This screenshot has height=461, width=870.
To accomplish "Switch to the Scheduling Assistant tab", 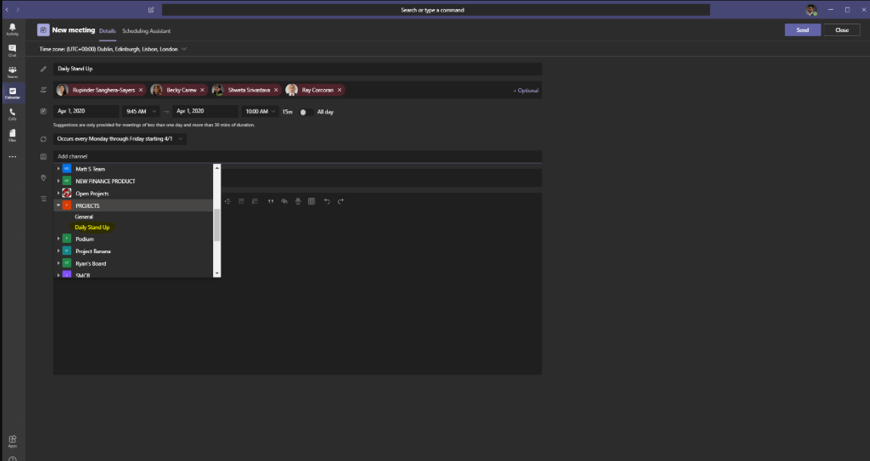I will (146, 31).
